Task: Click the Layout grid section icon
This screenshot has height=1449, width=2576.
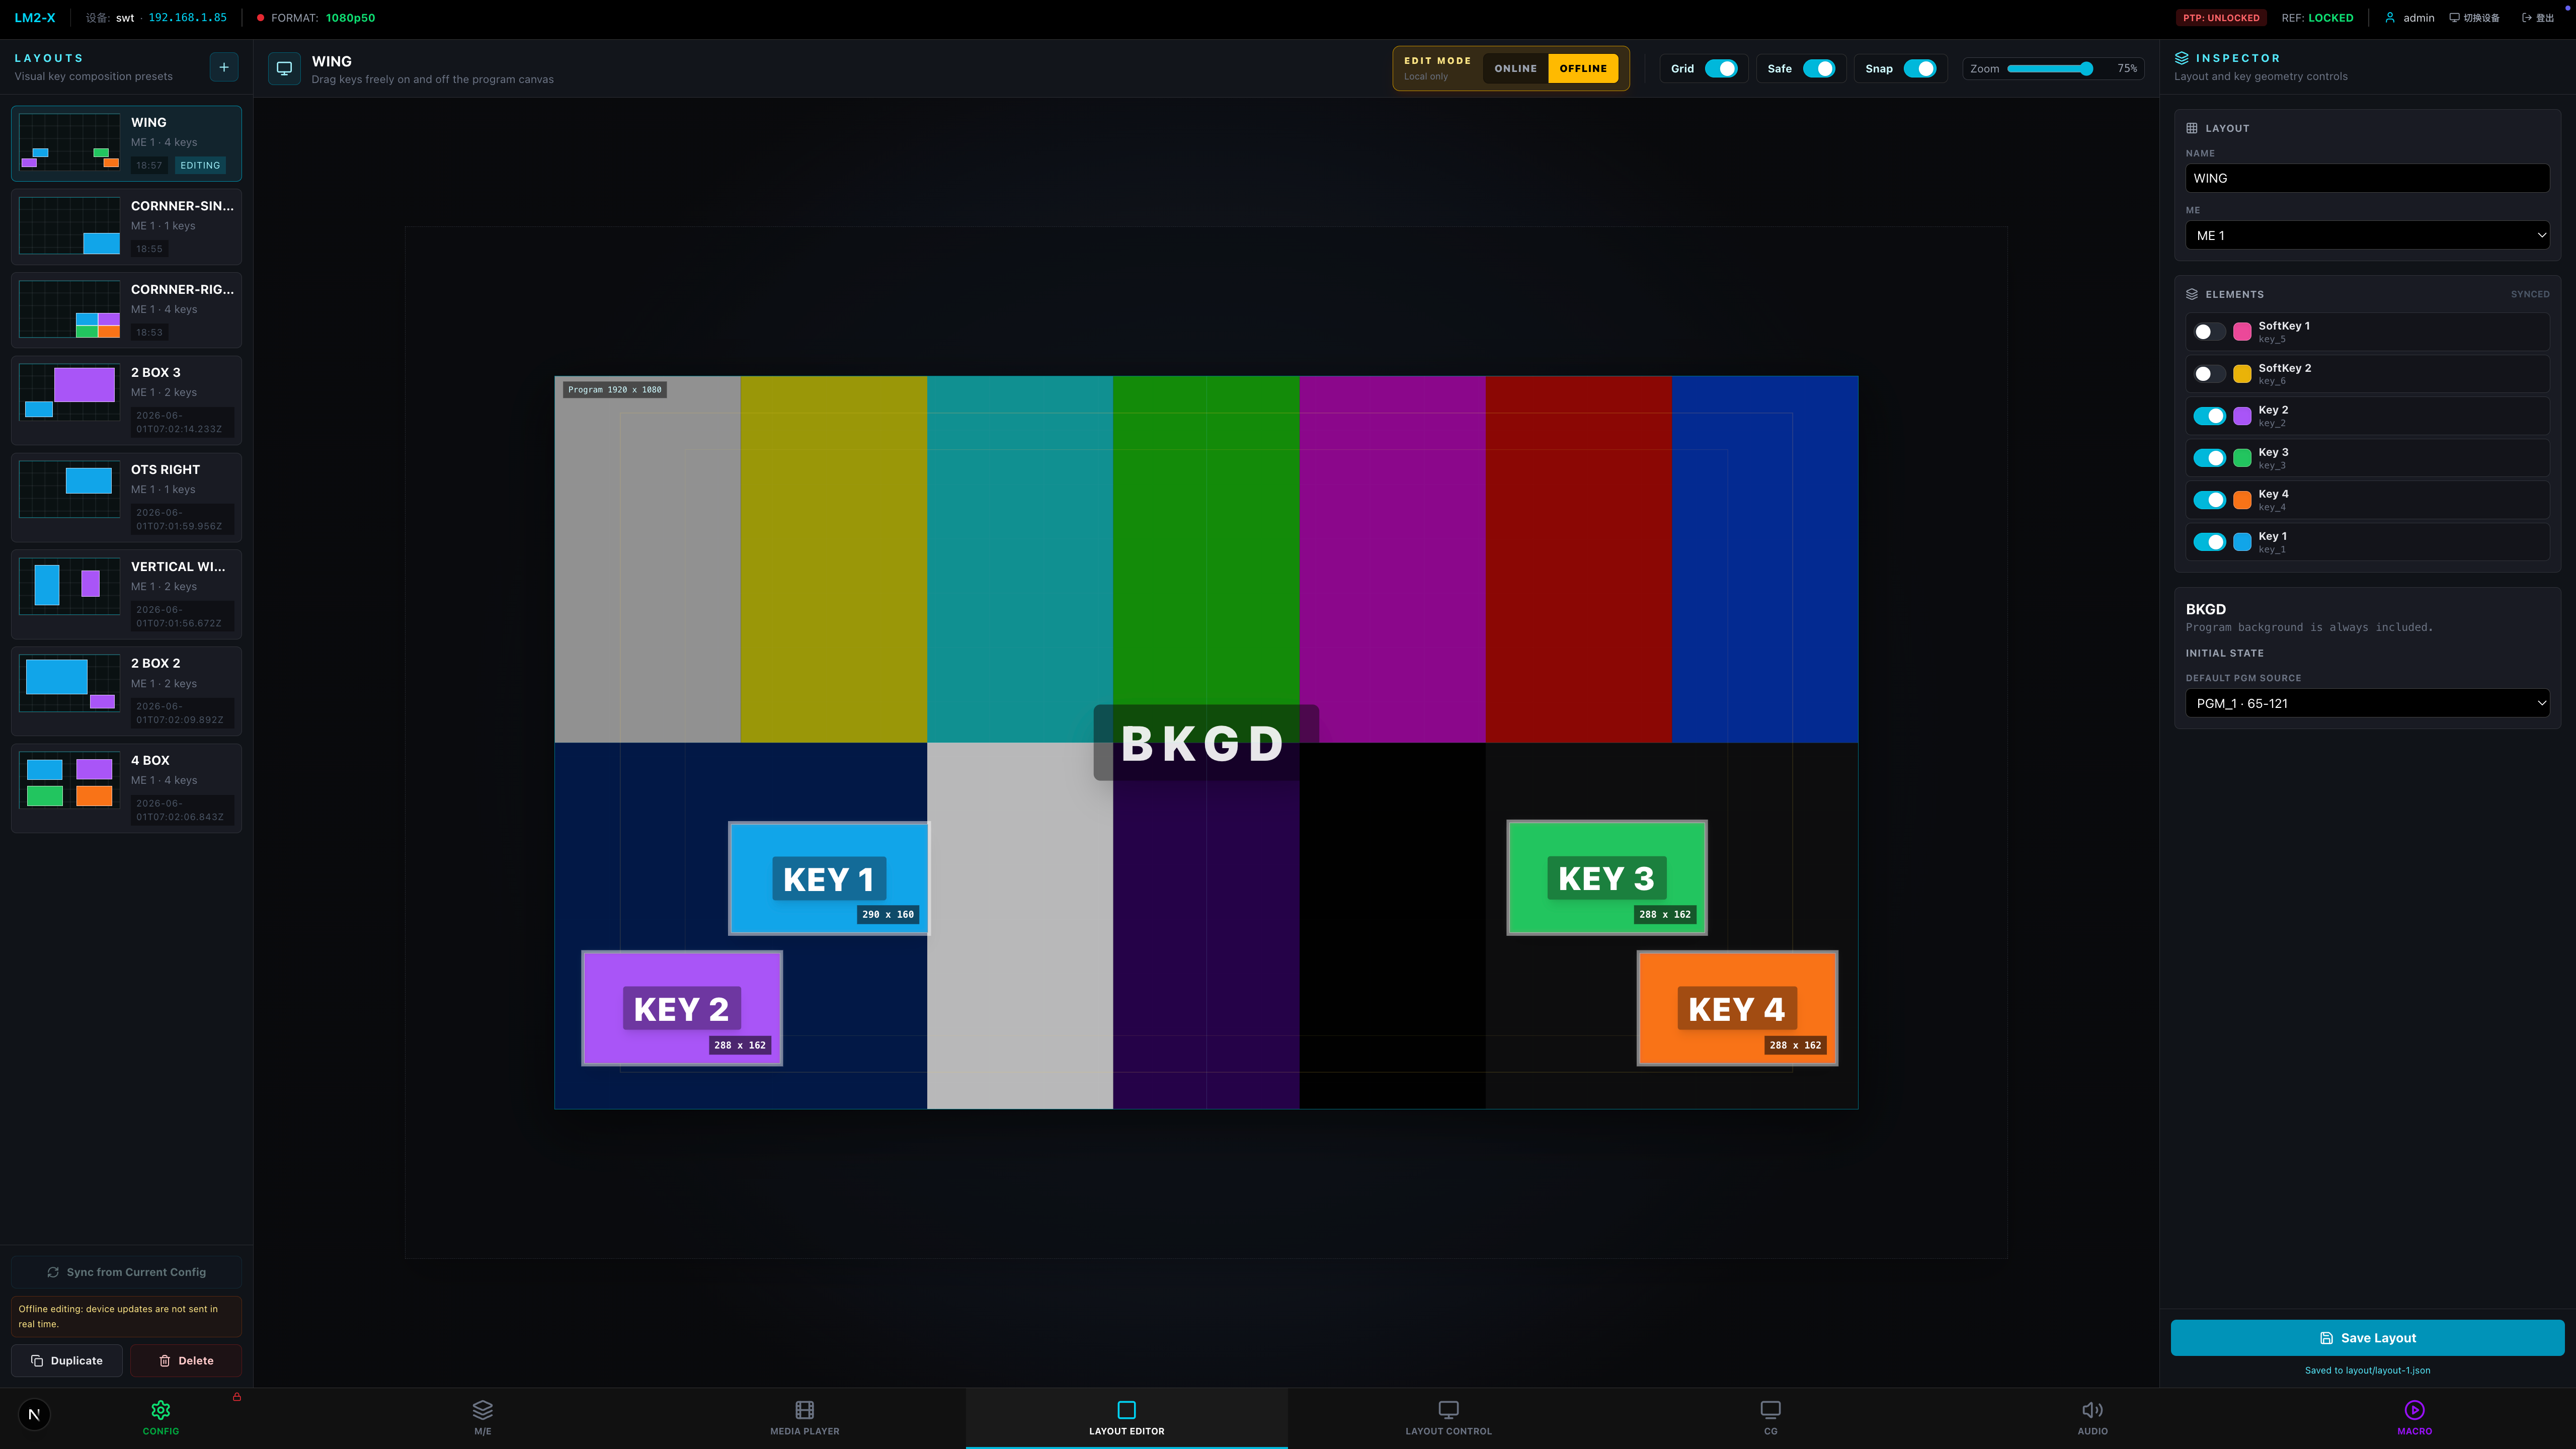Action: point(2192,128)
